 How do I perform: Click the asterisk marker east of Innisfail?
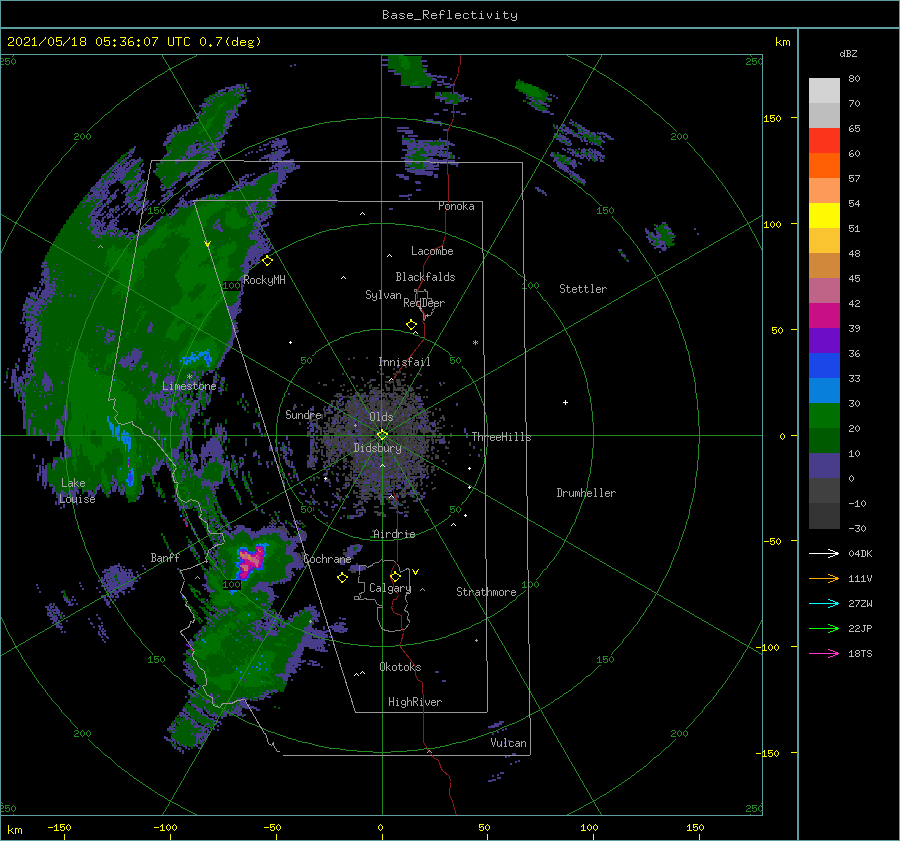(475, 343)
